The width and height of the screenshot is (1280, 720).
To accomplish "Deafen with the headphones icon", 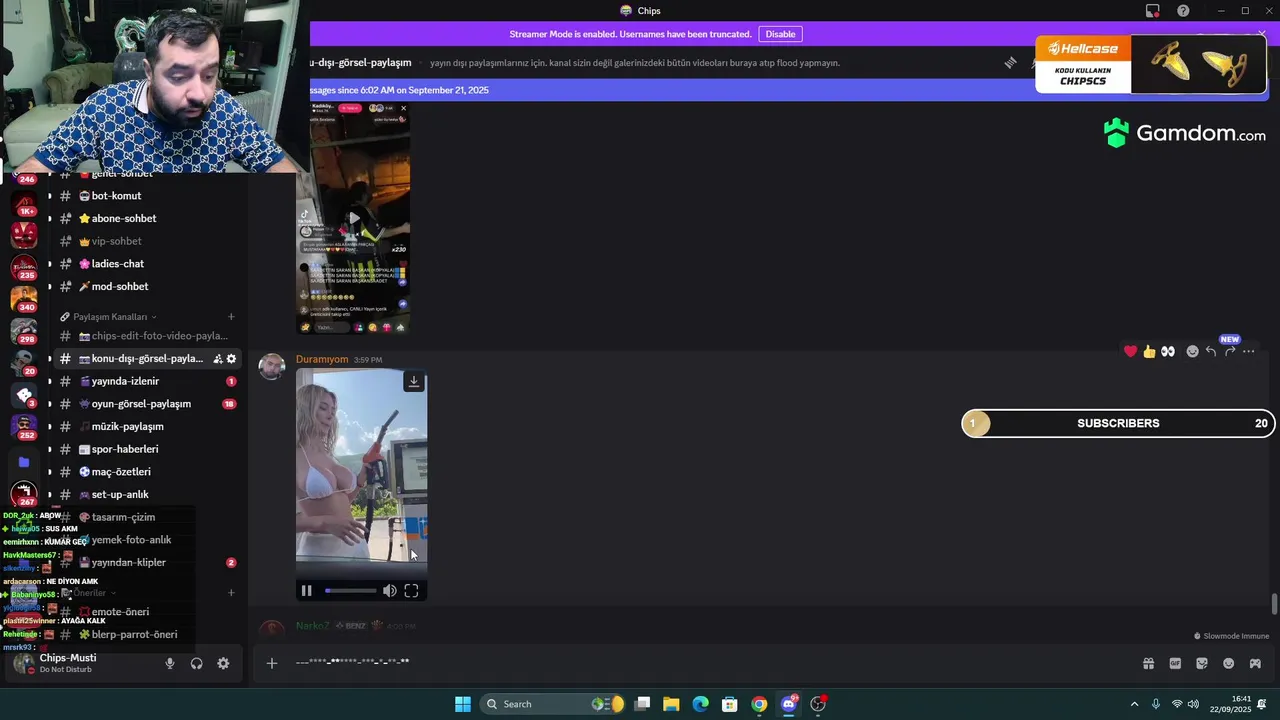I will point(196,663).
